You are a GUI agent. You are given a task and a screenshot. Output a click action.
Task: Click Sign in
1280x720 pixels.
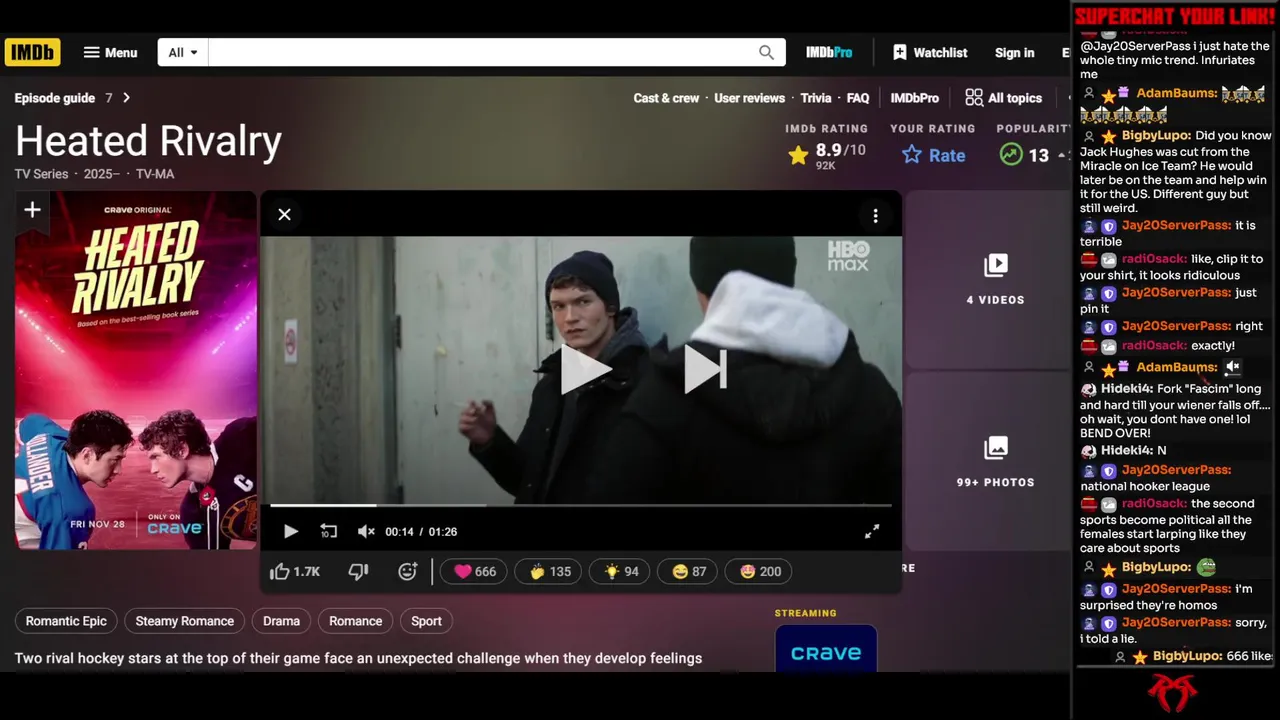pos(1014,52)
